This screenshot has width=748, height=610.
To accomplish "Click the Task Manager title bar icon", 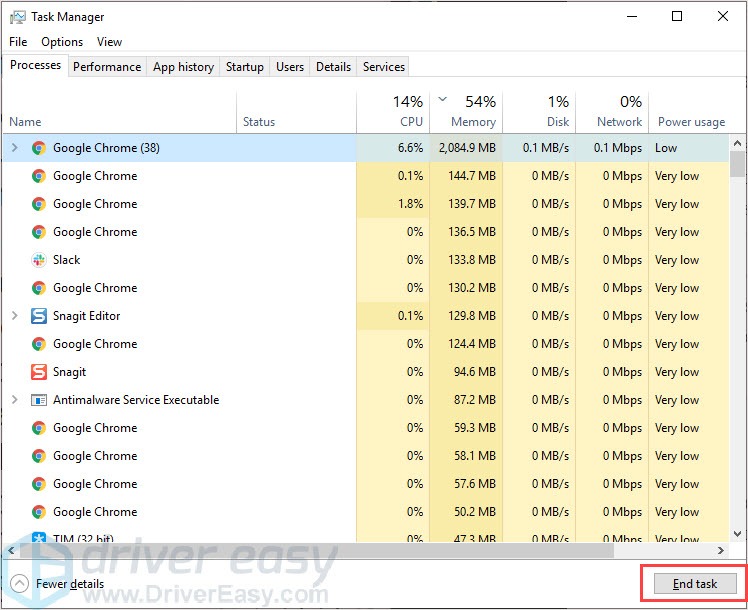I will (x=17, y=17).
